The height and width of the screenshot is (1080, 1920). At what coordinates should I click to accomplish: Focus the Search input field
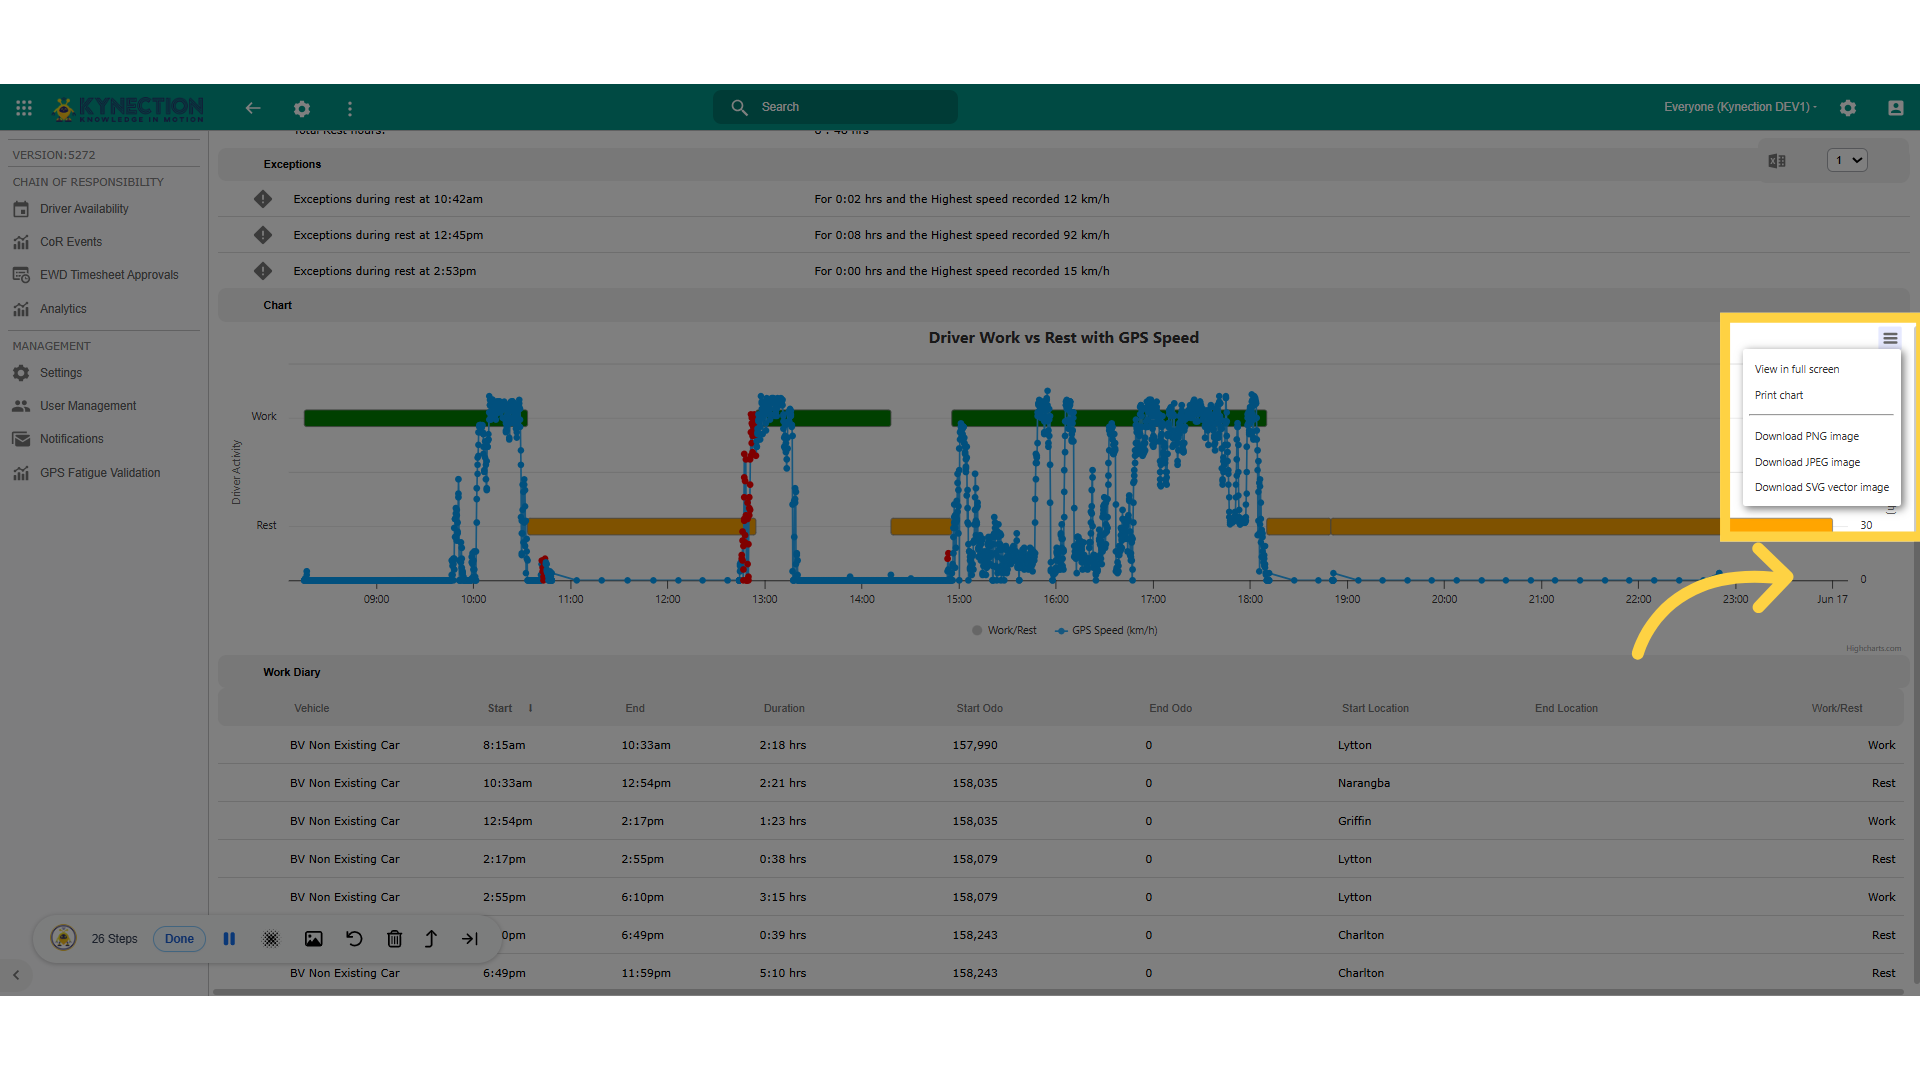tap(835, 107)
